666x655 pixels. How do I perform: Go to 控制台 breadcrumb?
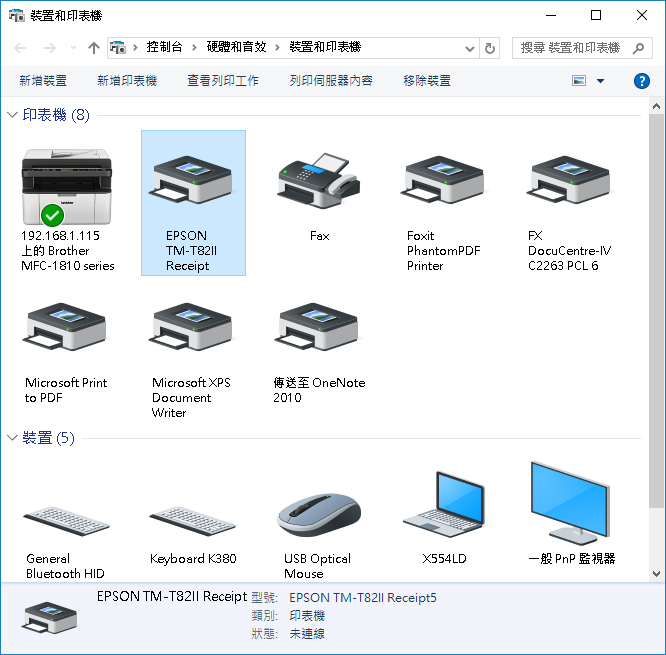(164, 47)
